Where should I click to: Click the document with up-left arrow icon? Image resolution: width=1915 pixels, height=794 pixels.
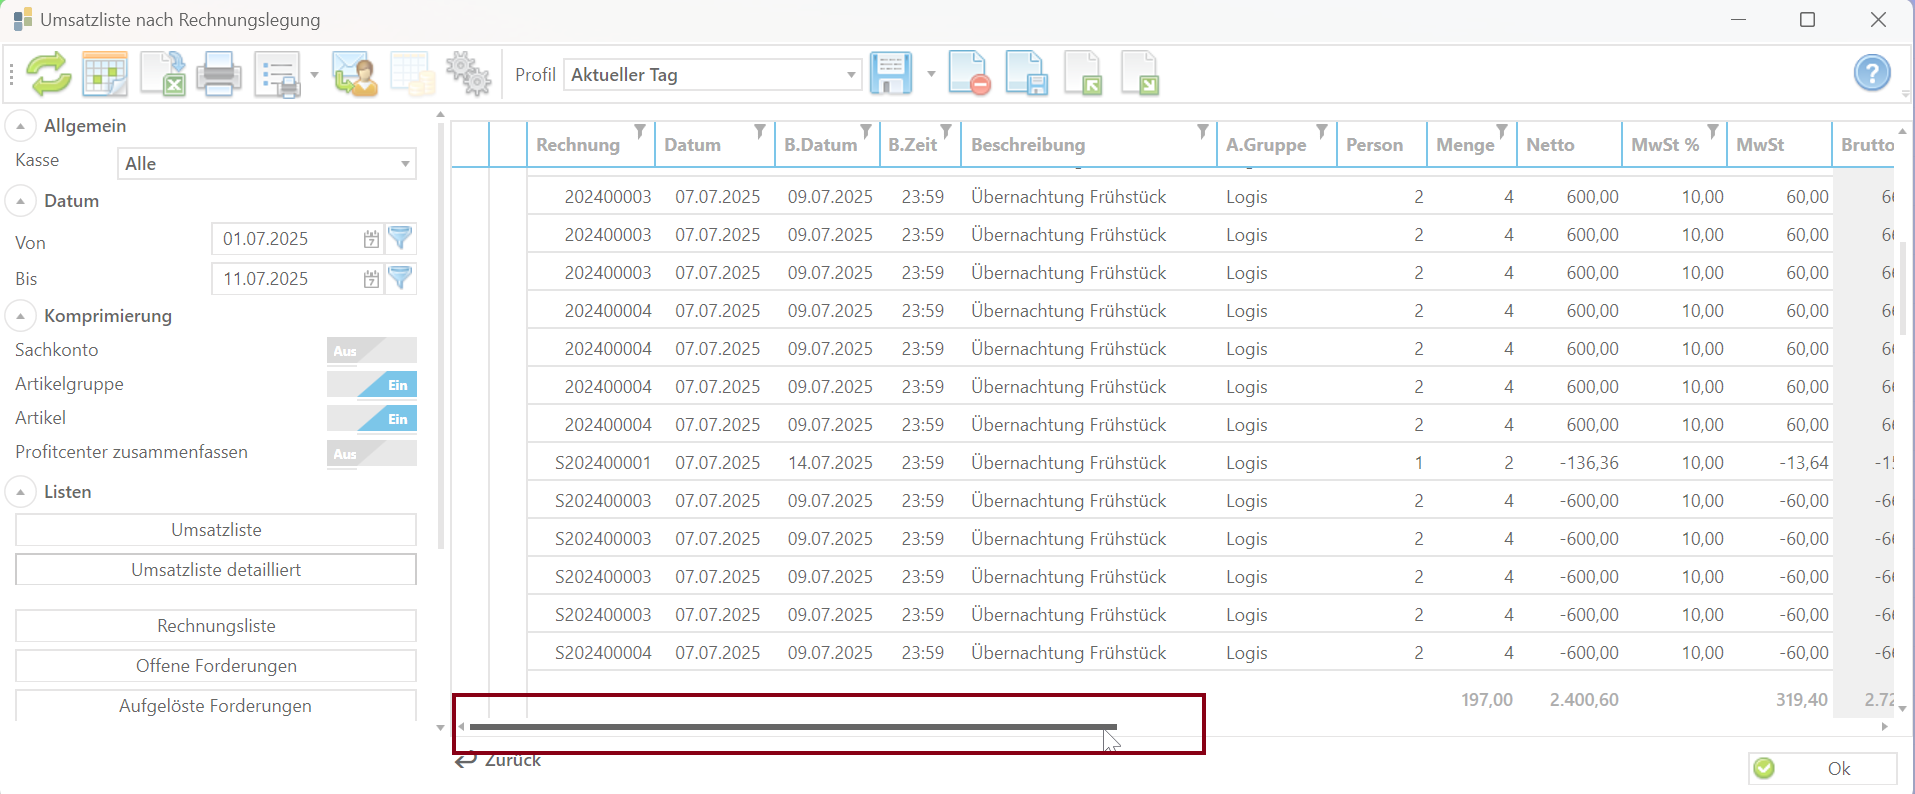coord(1083,74)
